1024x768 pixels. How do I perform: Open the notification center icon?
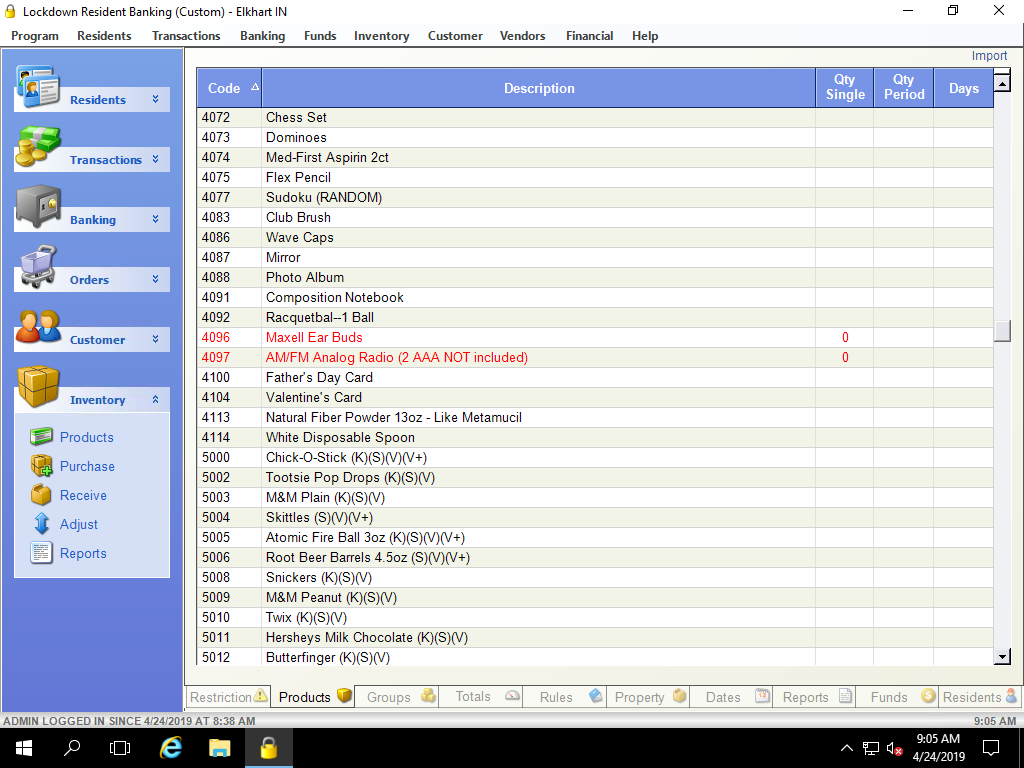991,748
